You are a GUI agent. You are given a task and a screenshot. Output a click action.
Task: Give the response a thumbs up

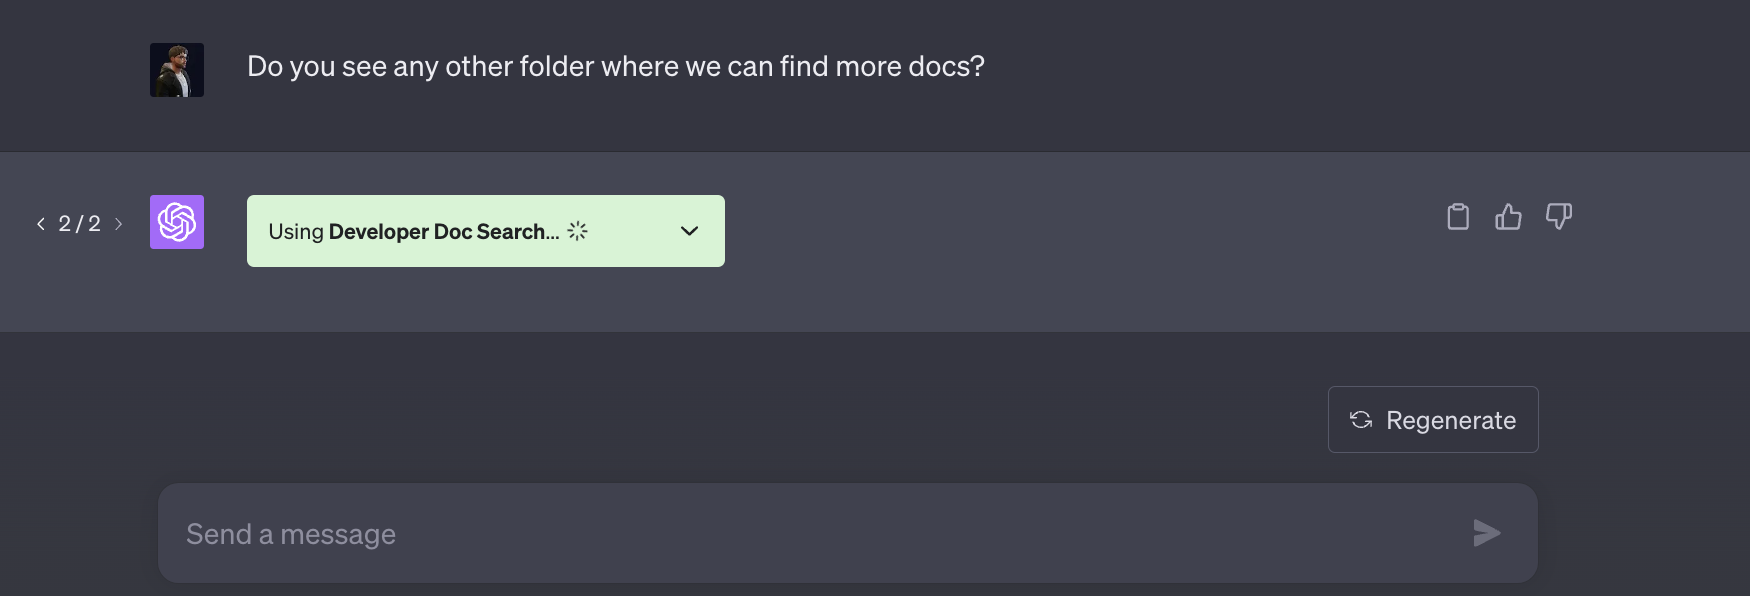coord(1508,216)
